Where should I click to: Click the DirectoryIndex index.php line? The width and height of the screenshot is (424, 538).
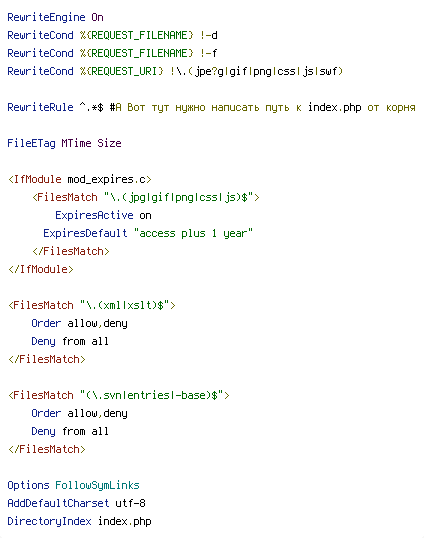click(x=79, y=521)
